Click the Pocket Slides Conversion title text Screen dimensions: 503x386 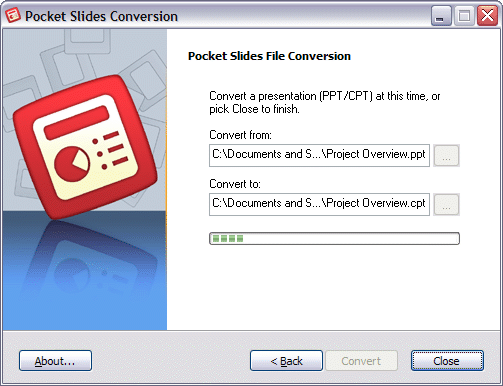[x=101, y=16]
